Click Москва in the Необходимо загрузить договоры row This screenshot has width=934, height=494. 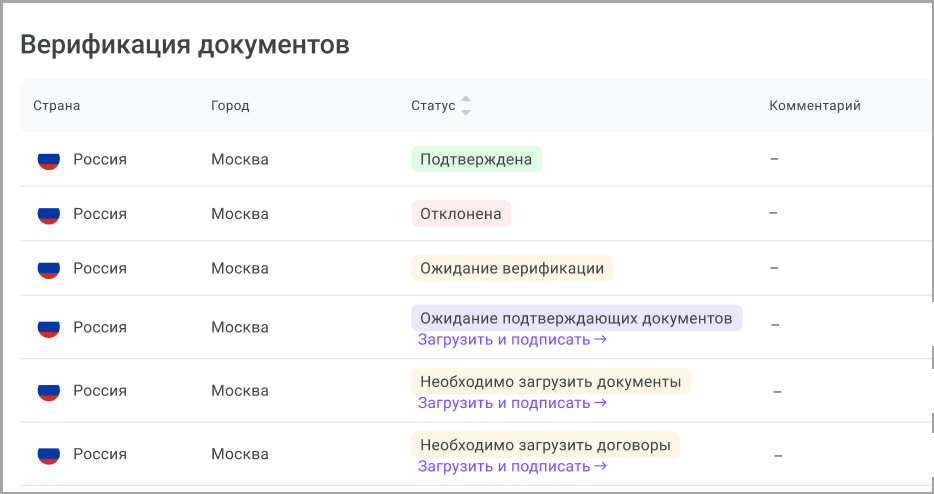tap(240, 453)
